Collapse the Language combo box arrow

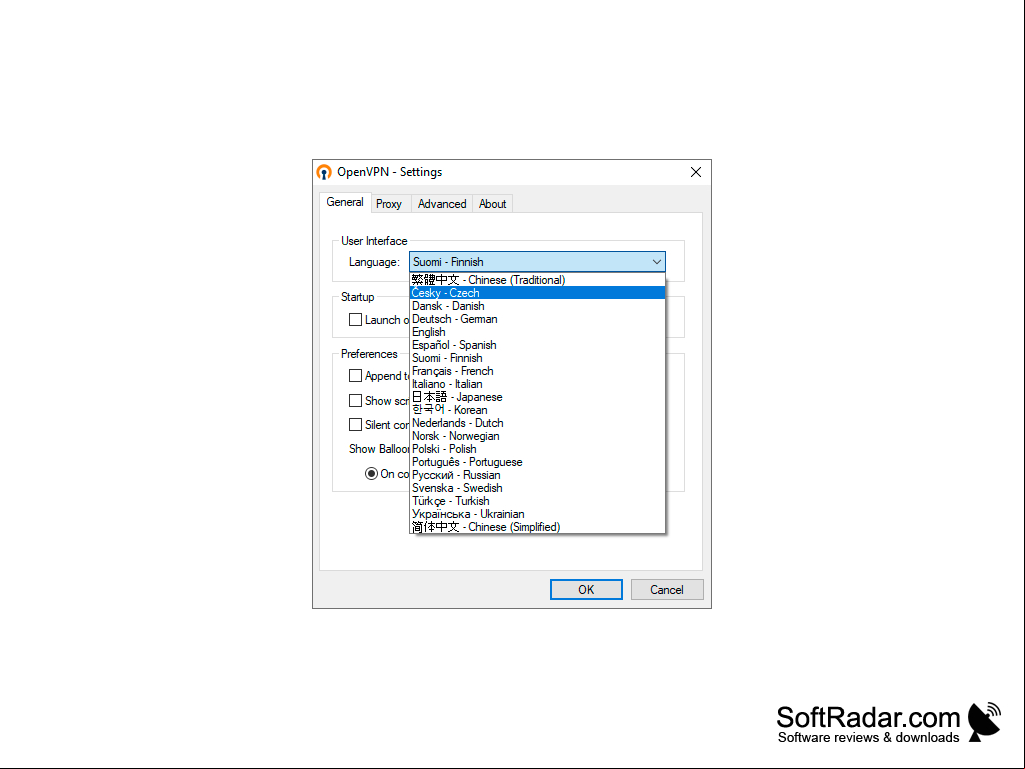pos(656,262)
